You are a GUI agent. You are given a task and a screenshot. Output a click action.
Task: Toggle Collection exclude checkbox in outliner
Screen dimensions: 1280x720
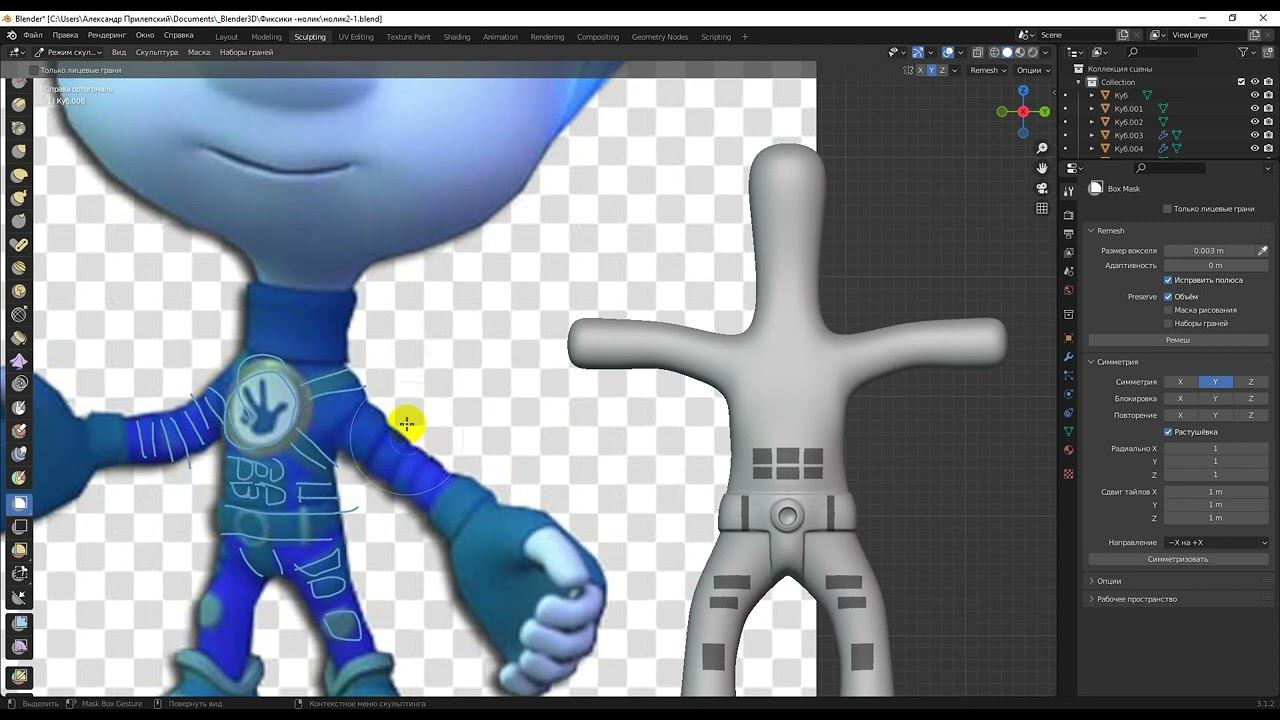click(1241, 82)
